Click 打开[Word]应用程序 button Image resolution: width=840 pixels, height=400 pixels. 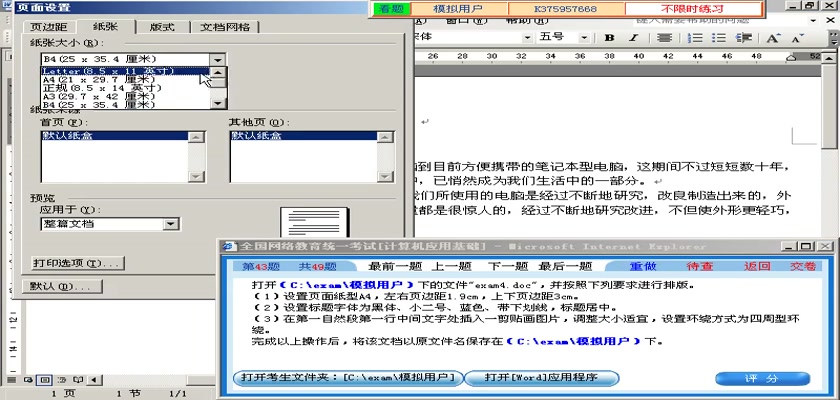pyautogui.click(x=541, y=378)
